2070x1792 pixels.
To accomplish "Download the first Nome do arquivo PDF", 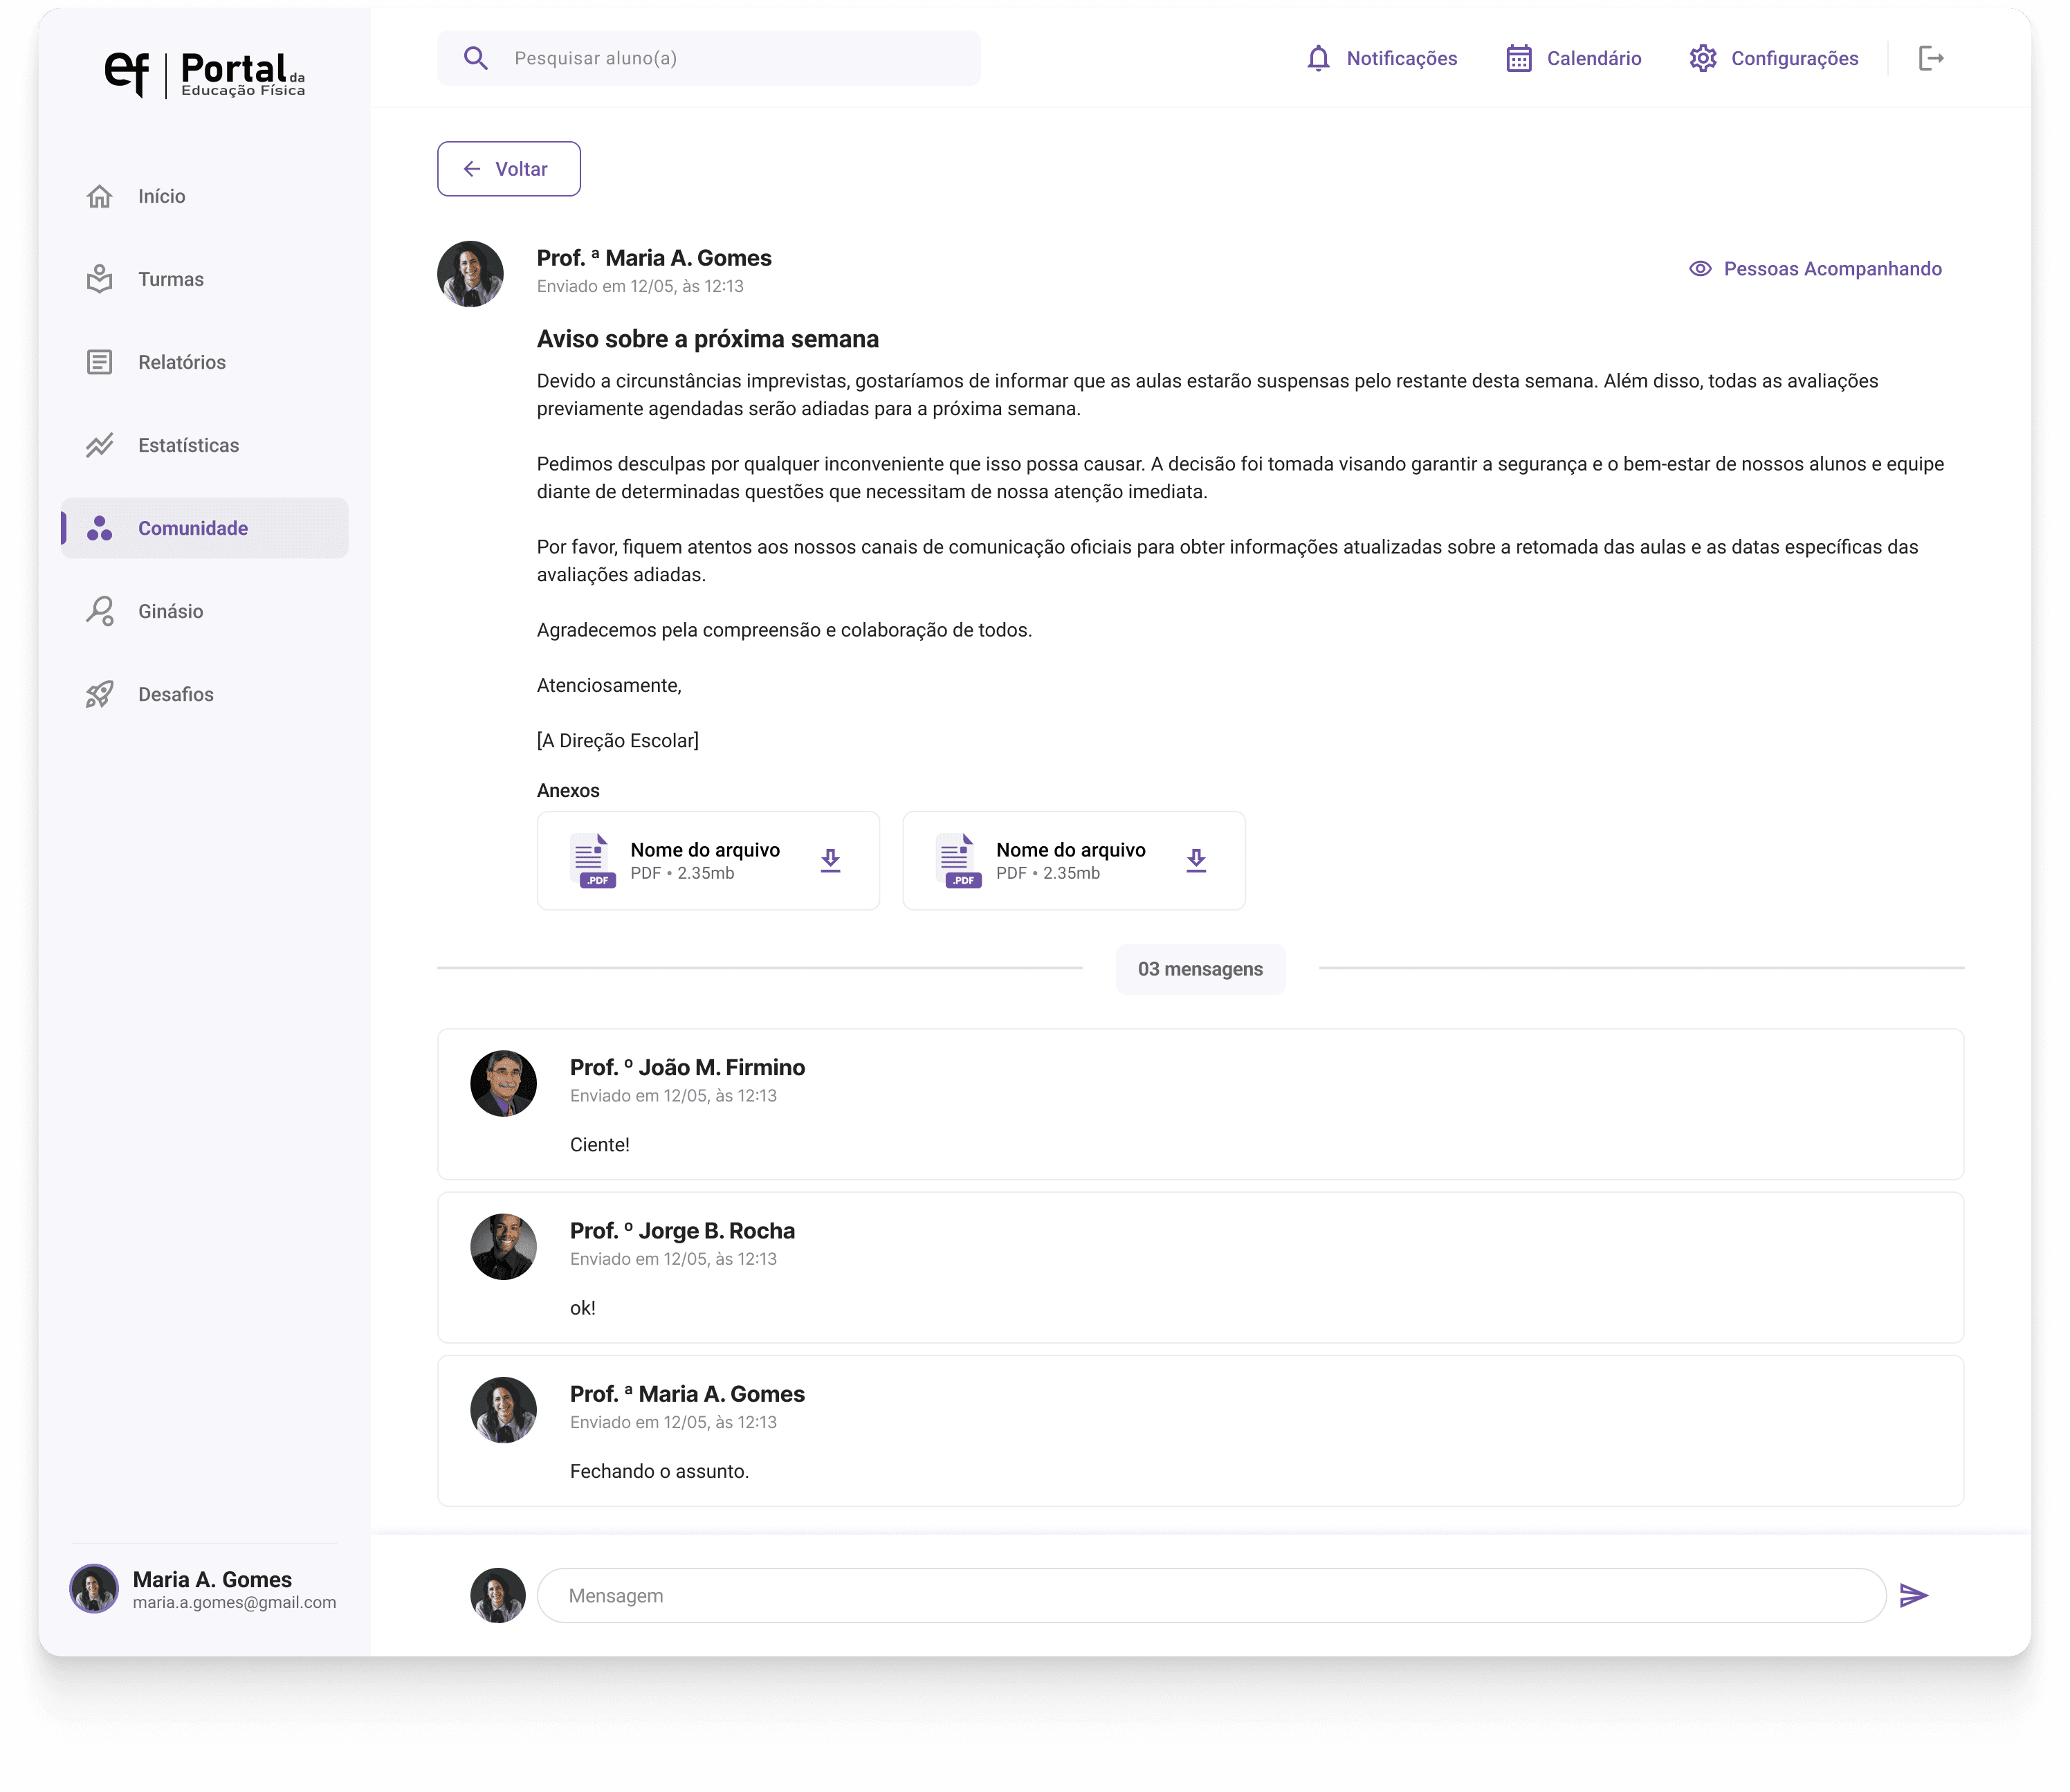I will pos(830,860).
